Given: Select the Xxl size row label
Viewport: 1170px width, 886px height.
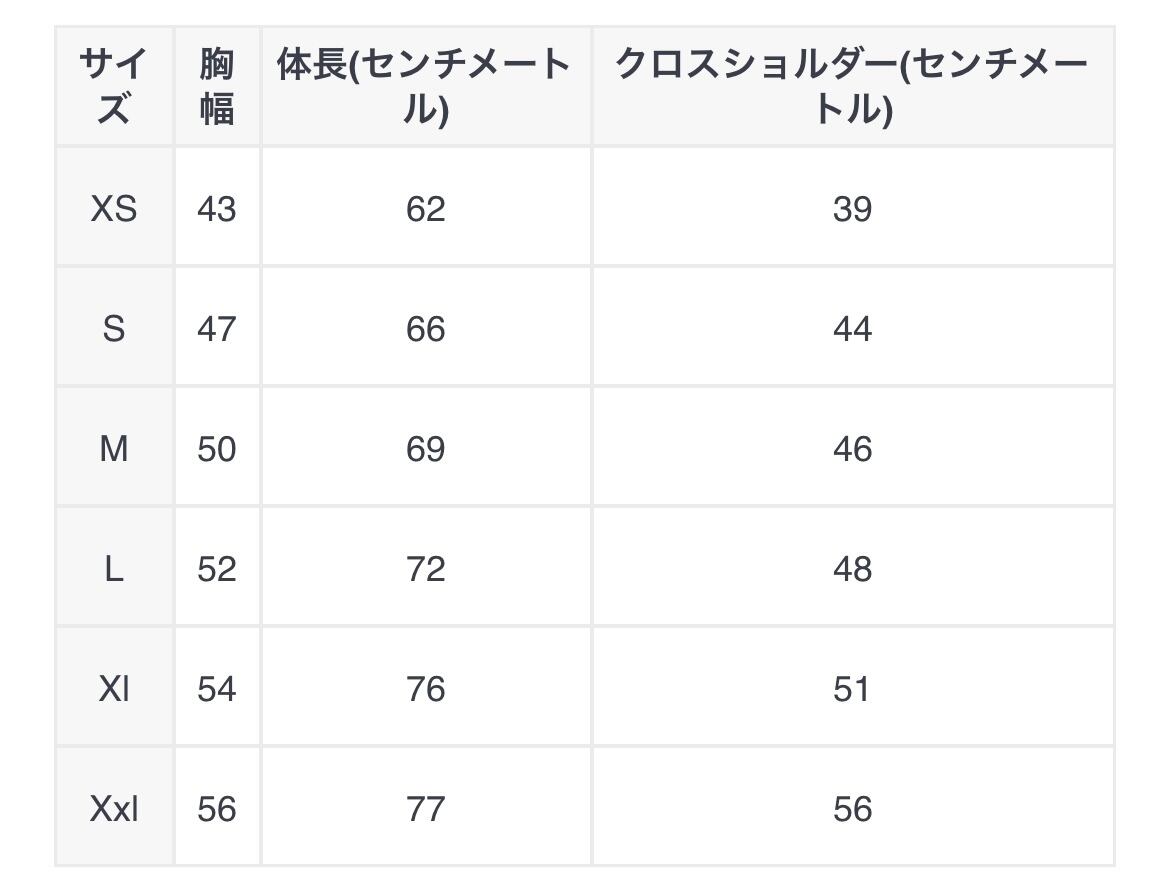Looking at the screenshot, I should (x=114, y=809).
